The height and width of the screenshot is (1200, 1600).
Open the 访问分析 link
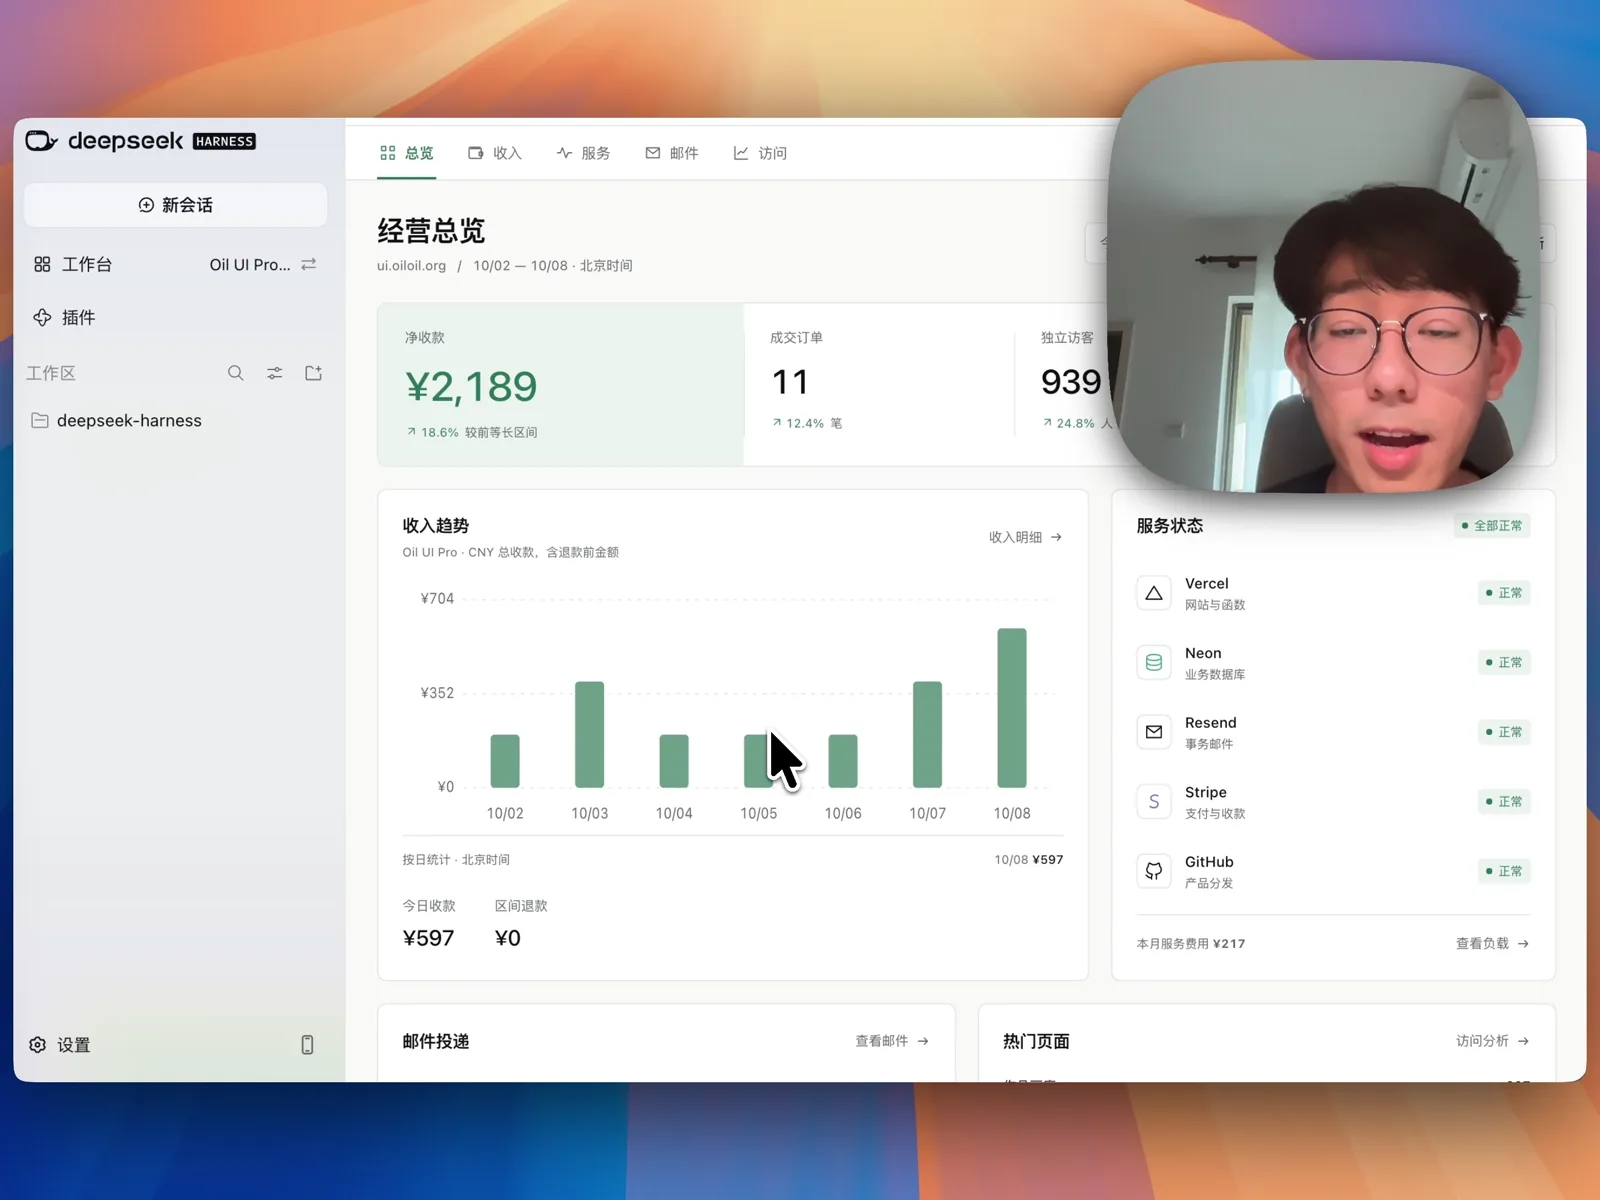click(x=1493, y=1041)
